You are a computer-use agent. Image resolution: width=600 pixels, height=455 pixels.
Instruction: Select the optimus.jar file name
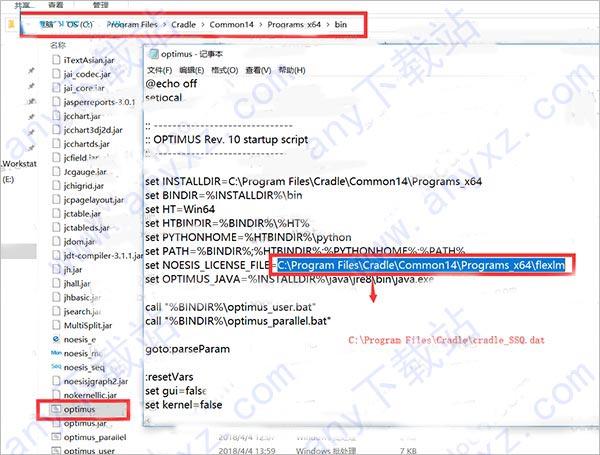click(85, 423)
